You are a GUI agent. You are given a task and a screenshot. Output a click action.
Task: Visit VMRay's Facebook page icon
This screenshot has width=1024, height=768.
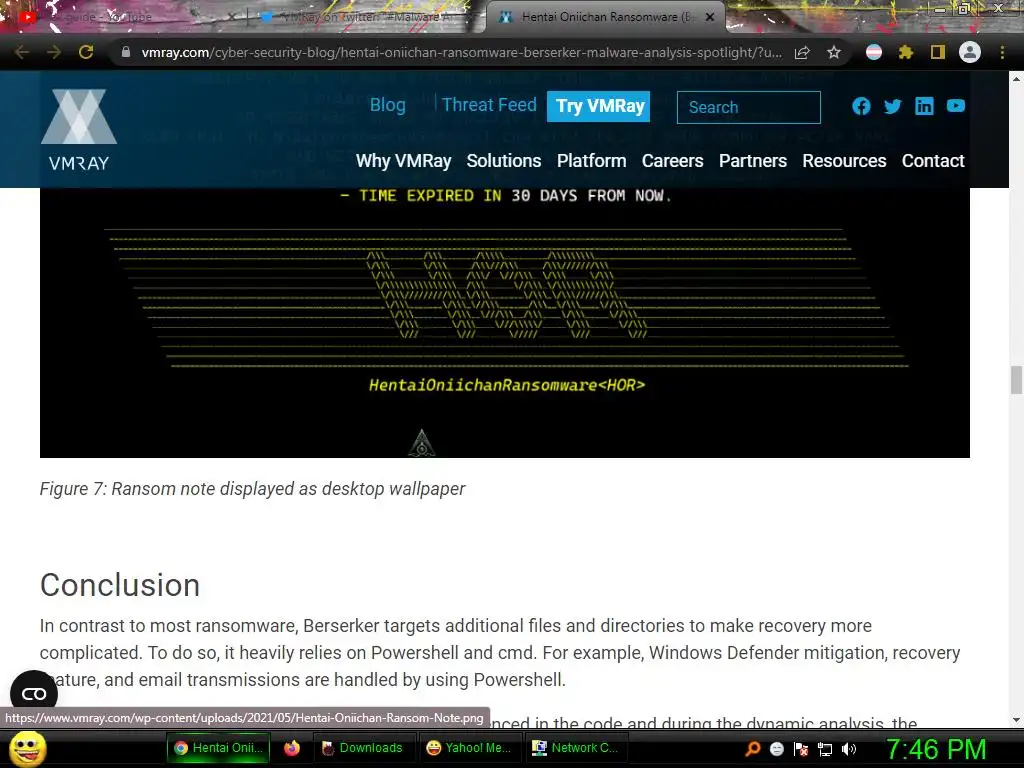[861, 106]
